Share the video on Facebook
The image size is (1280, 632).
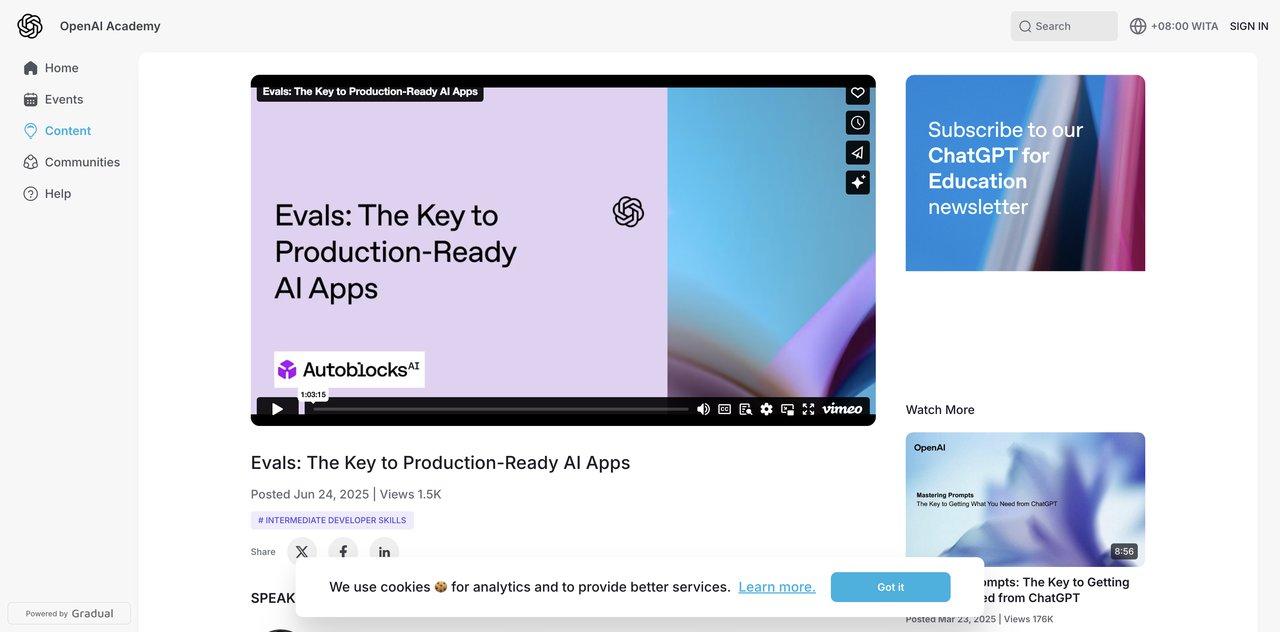(343, 551)
